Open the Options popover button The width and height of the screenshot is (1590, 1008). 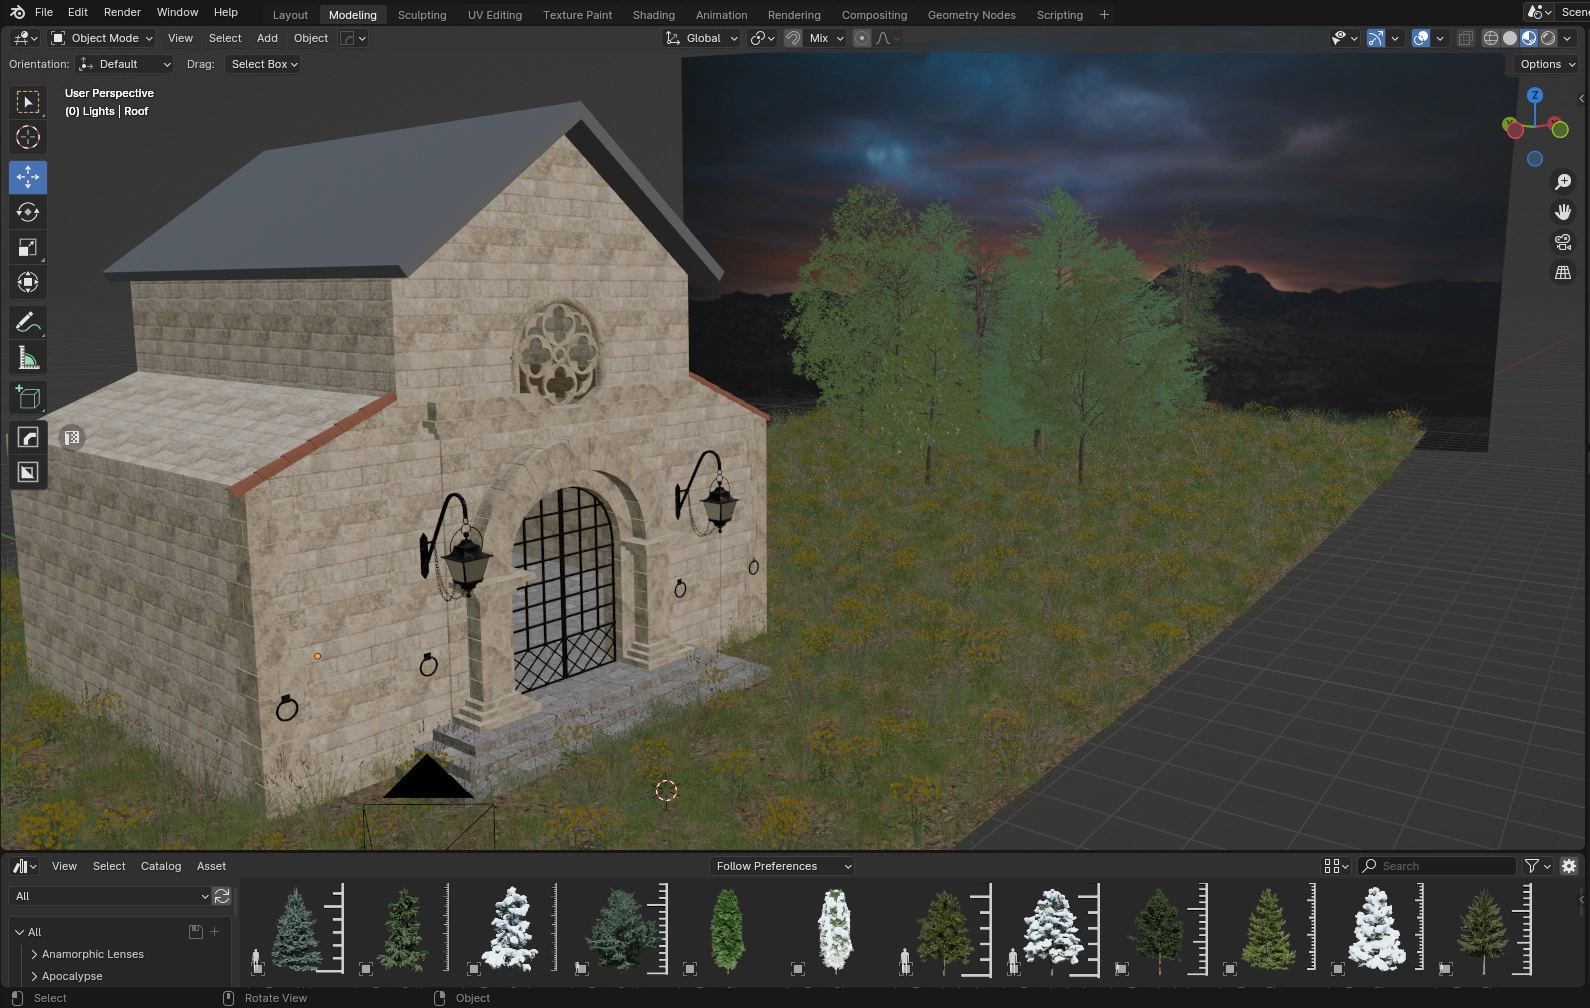pos(1546,64)
